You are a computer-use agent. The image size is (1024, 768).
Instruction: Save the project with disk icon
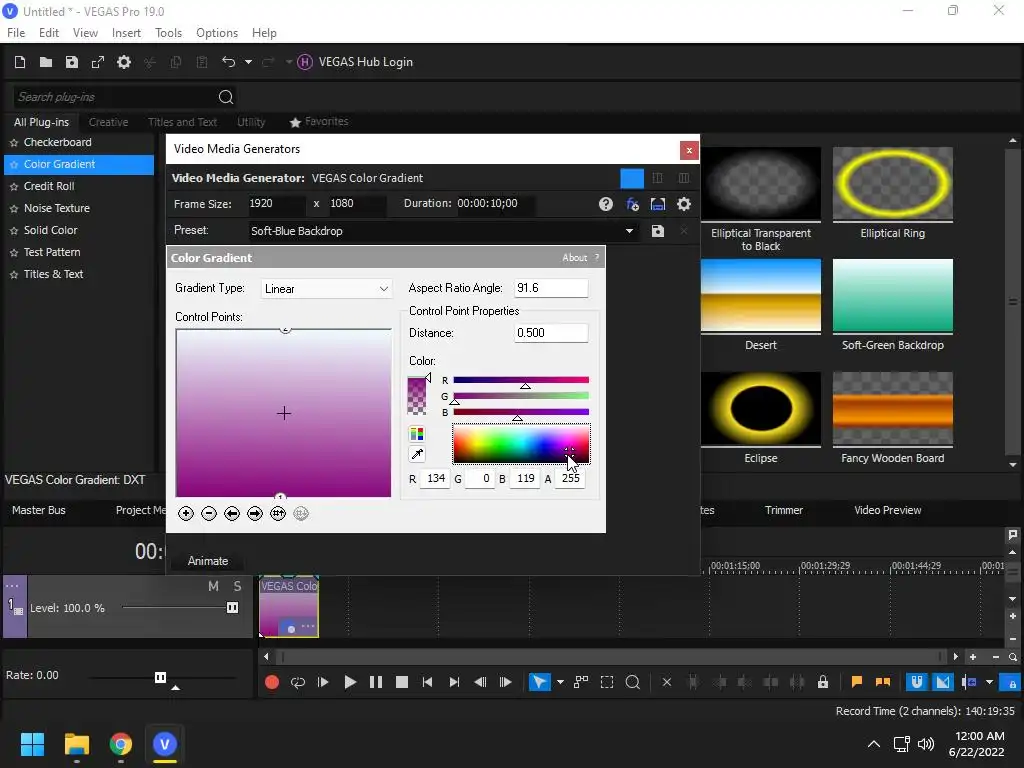pos(72,62)
